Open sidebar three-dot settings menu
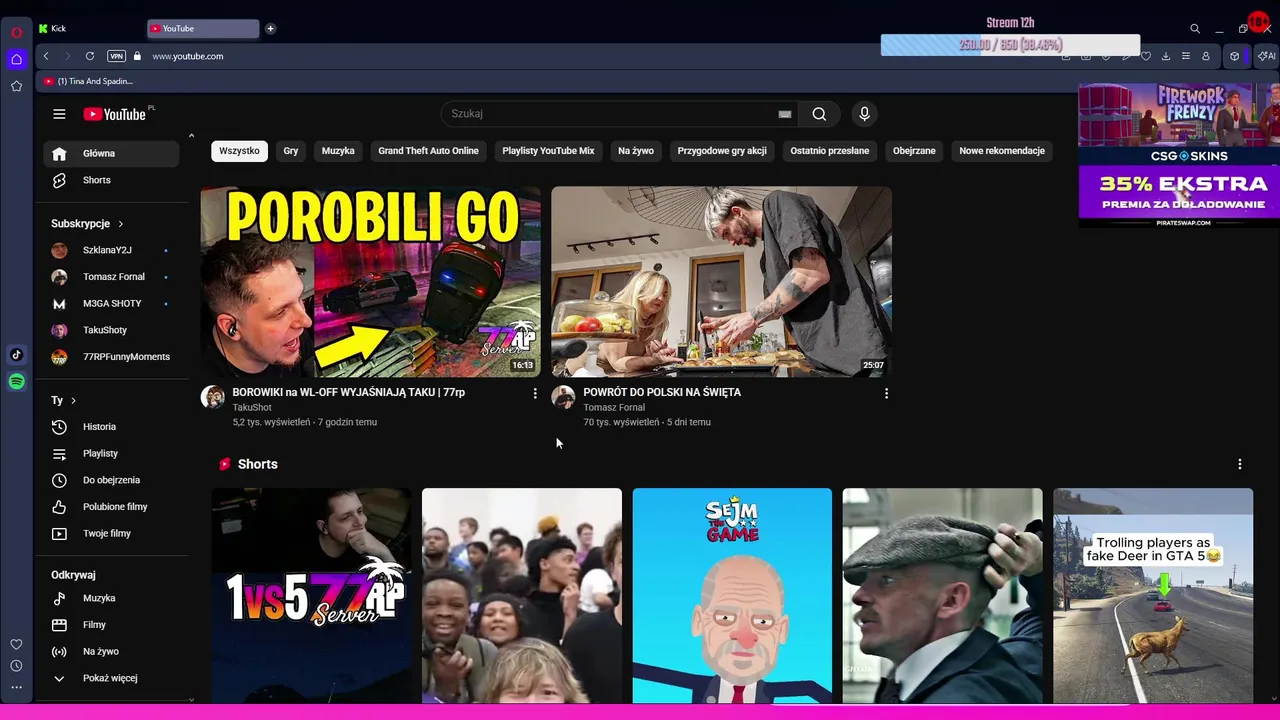Screen dimensions: 1280x720 [16, 687]
